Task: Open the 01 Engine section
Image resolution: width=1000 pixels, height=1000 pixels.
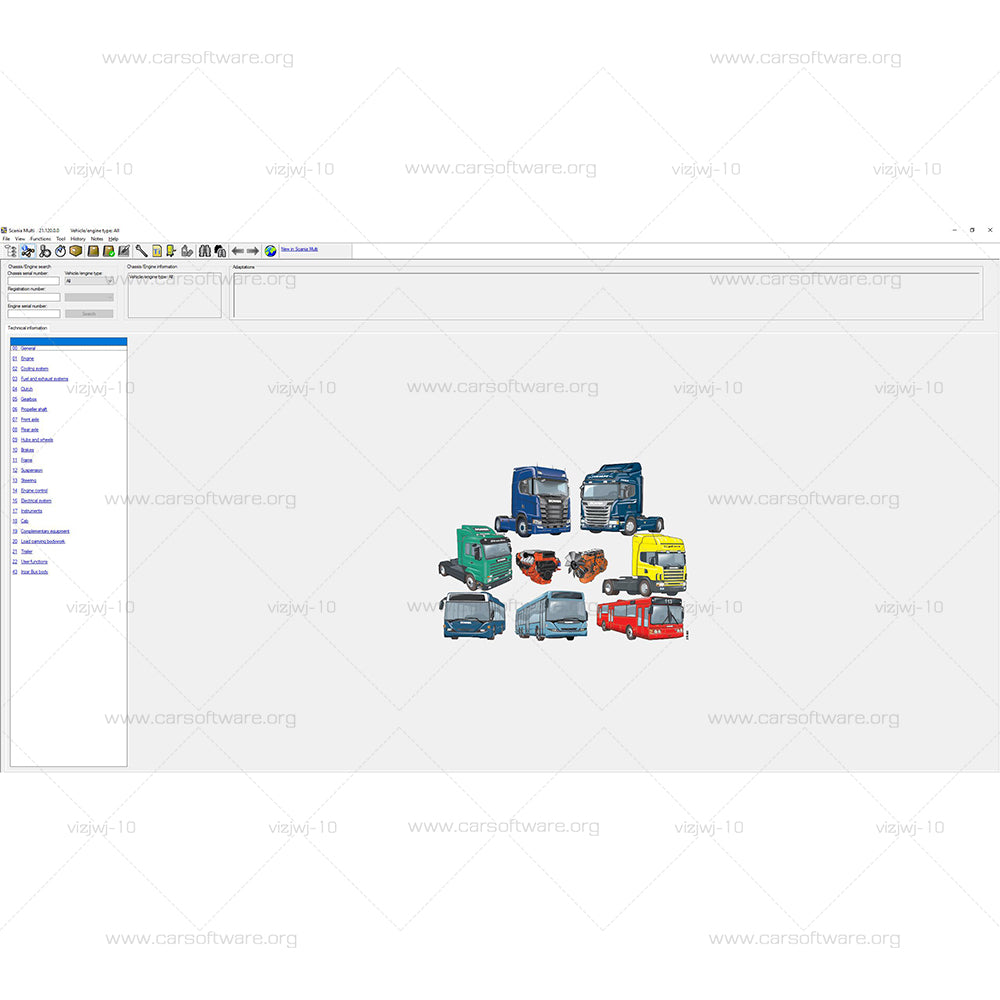Action: point(24,358)
